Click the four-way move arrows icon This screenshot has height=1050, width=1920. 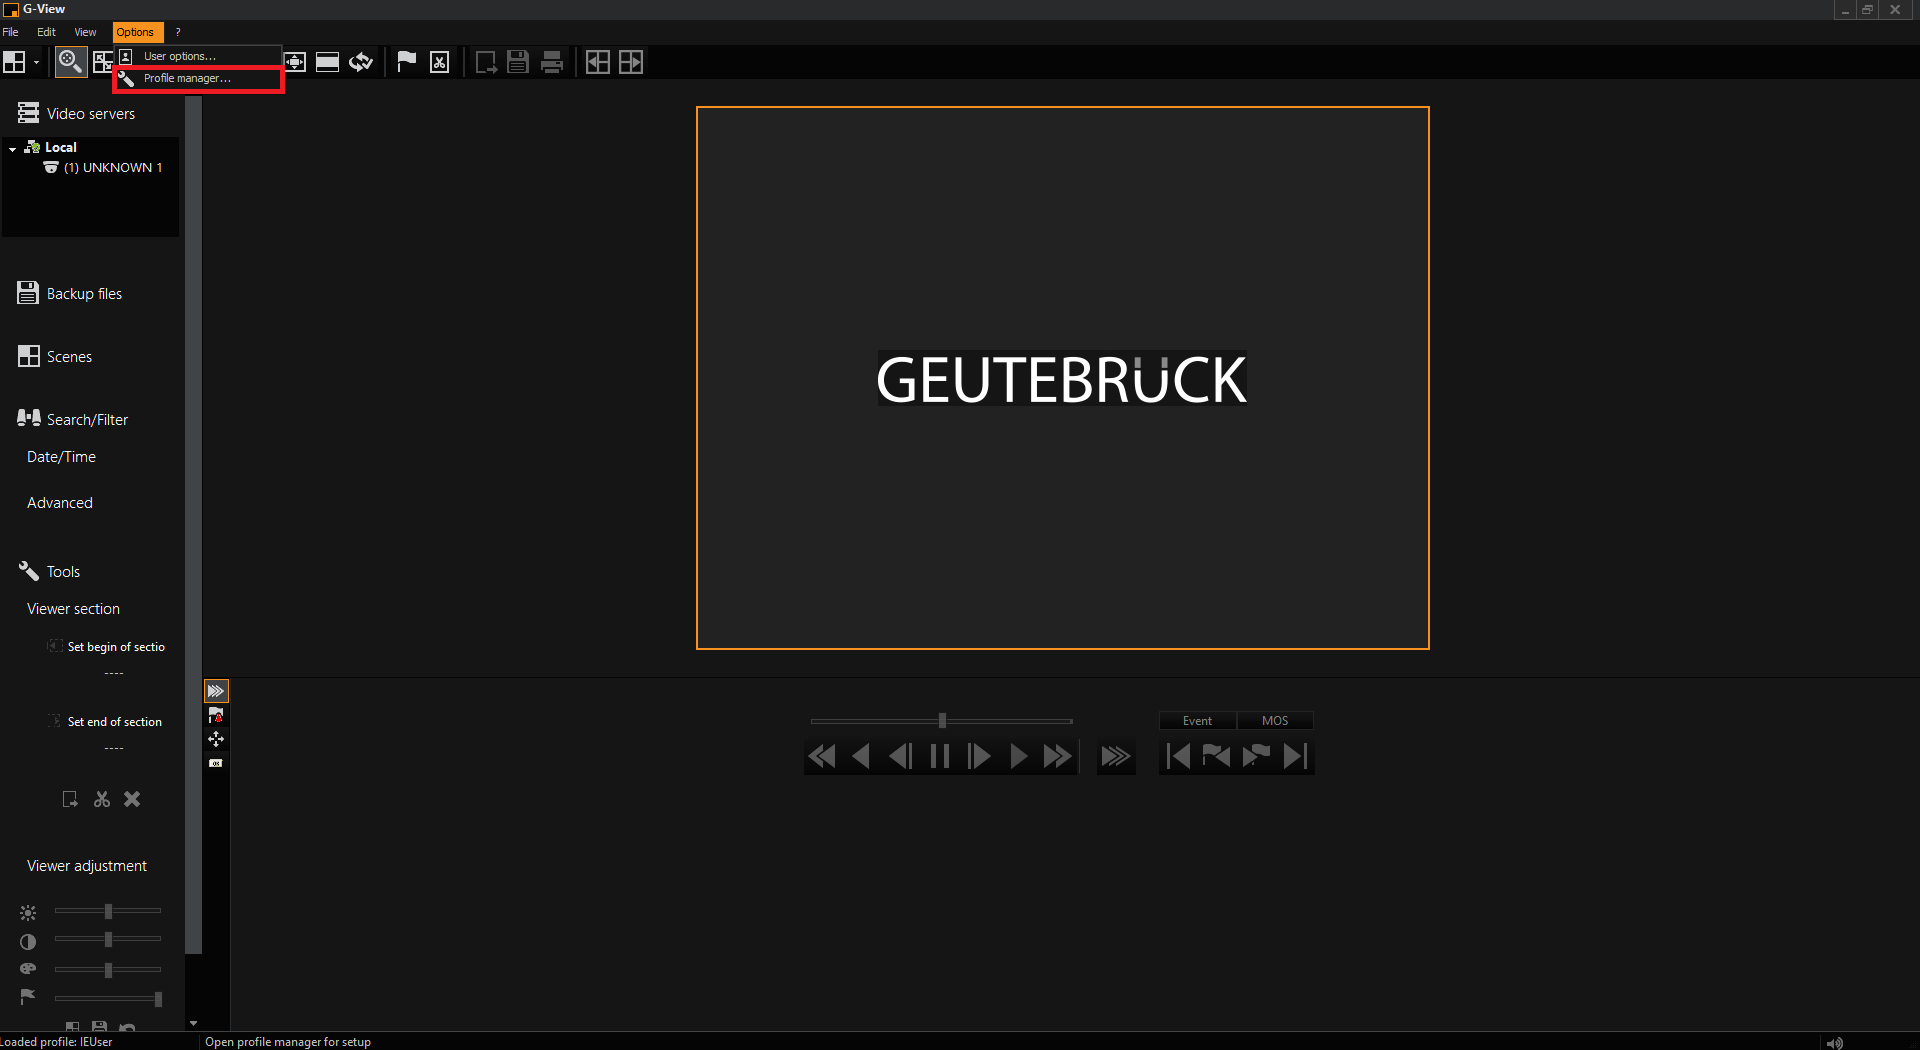216,739
